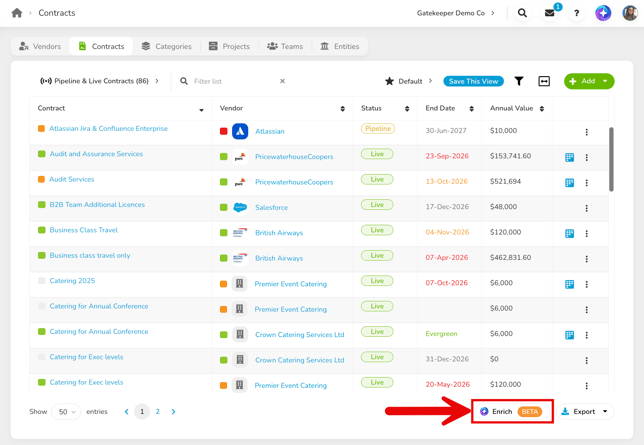The height and width of the screenshot is (445, 644).
Task: Click the Enrich BETA button
Action: tap(512, 411)
